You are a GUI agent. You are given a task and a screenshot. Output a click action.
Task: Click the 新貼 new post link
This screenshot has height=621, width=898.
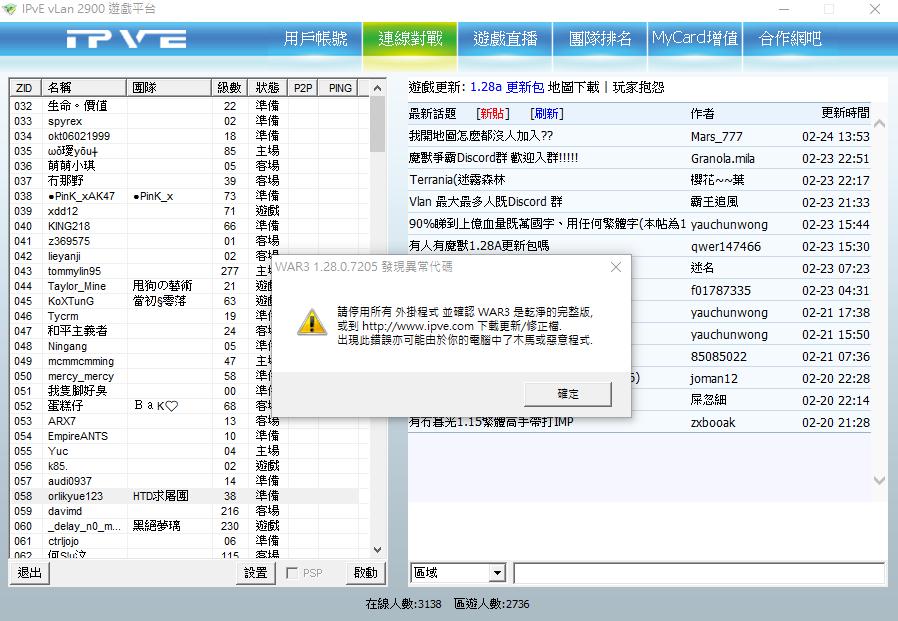pos(493,113)
